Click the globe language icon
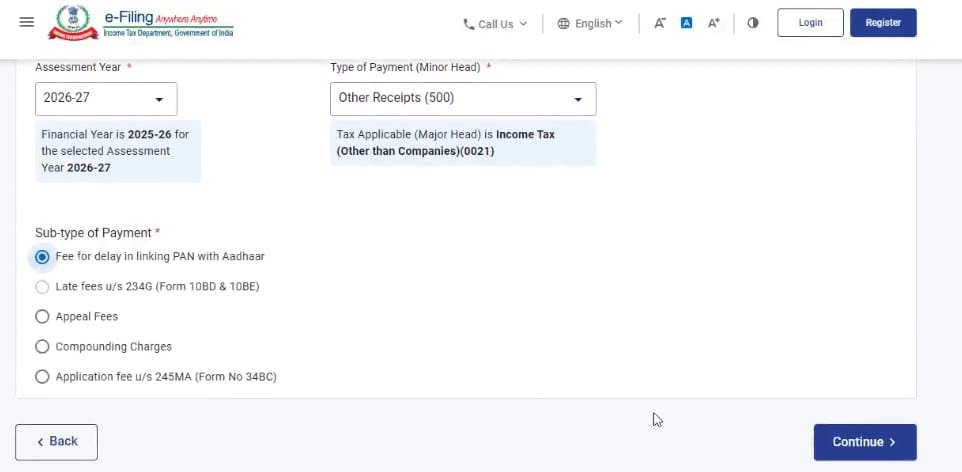Image resolution: width=962 pixels, height=472 pixels. (x=564, y=23)
